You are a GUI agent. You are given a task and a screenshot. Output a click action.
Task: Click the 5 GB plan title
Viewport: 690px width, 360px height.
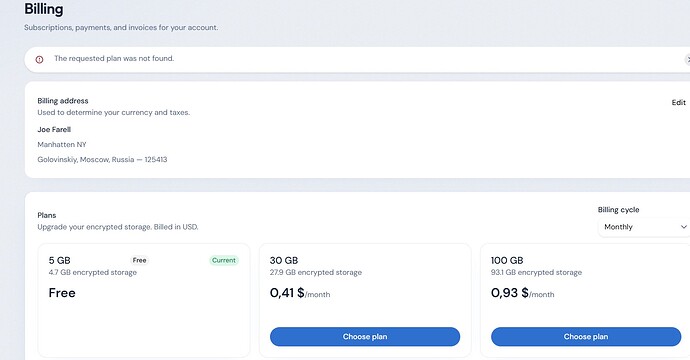point(59,261)
